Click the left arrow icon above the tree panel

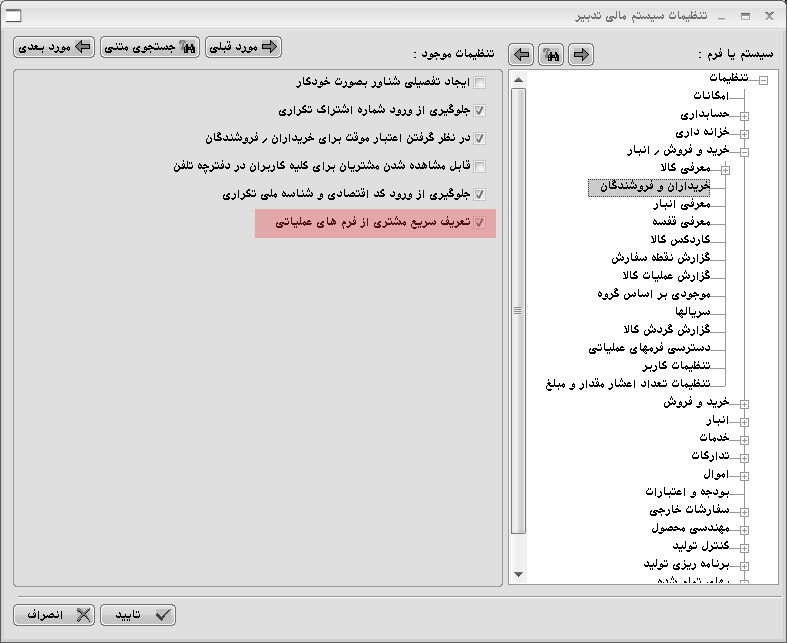[520, 54]
